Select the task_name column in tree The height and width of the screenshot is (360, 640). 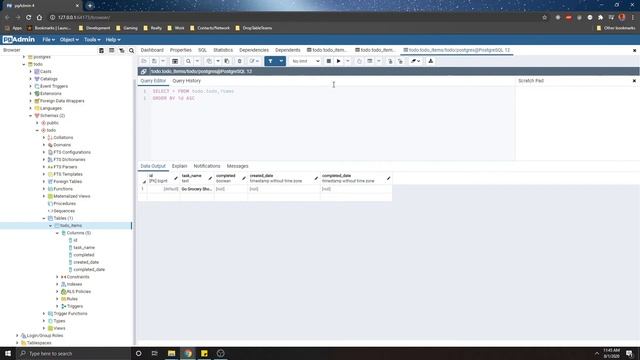coord(84,248)
